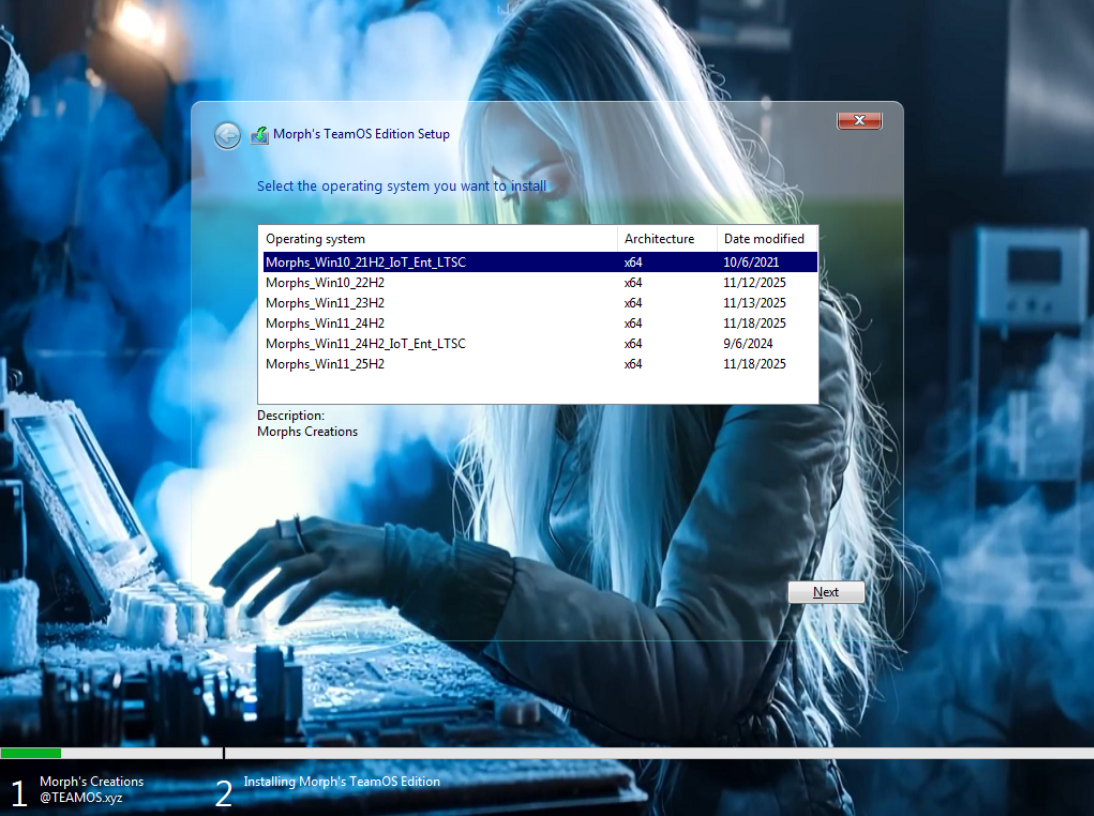Click the "Select the operating system" heading
This screenshot has width=1094, height=816.
tap(402, 186)
